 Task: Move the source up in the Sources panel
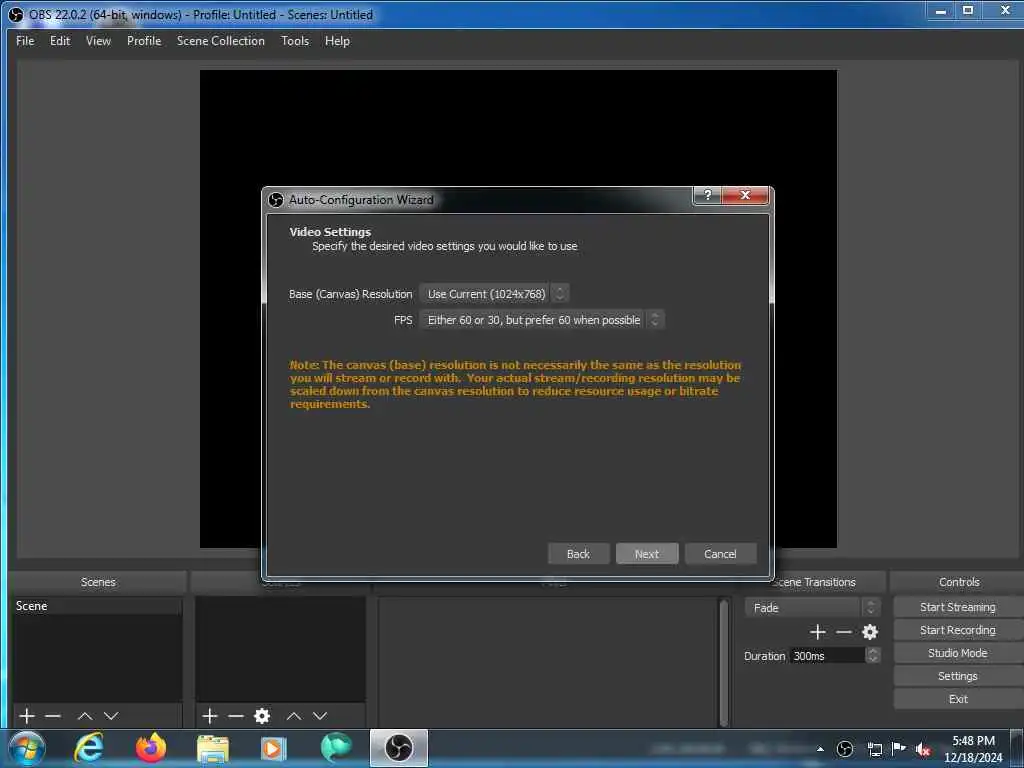[294, 716]
